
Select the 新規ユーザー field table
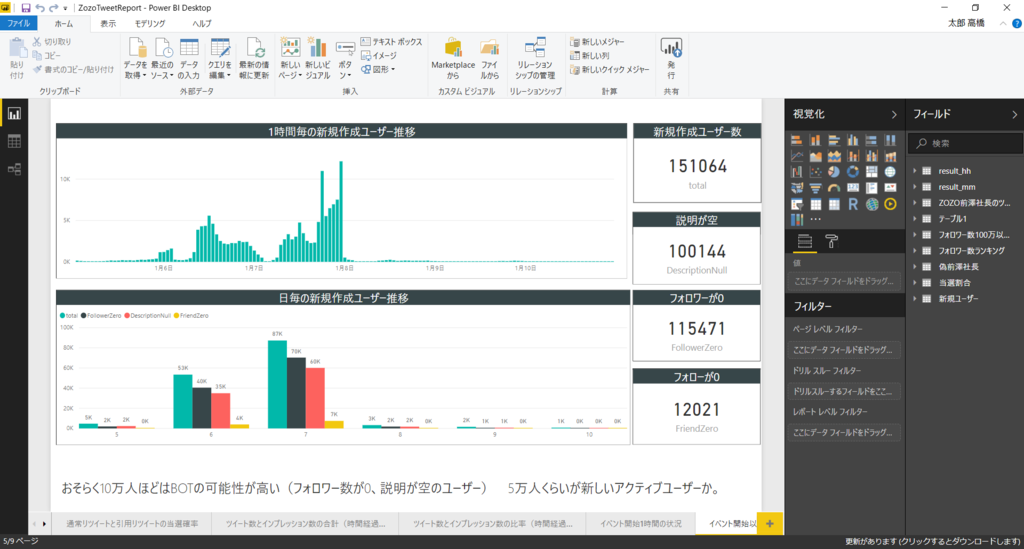click(959, 298)
